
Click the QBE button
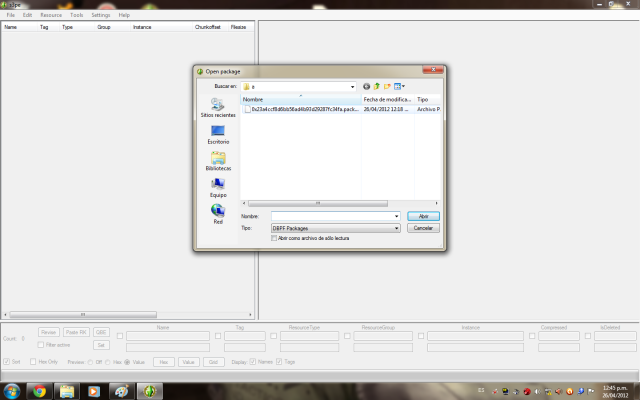click(101, 332)
